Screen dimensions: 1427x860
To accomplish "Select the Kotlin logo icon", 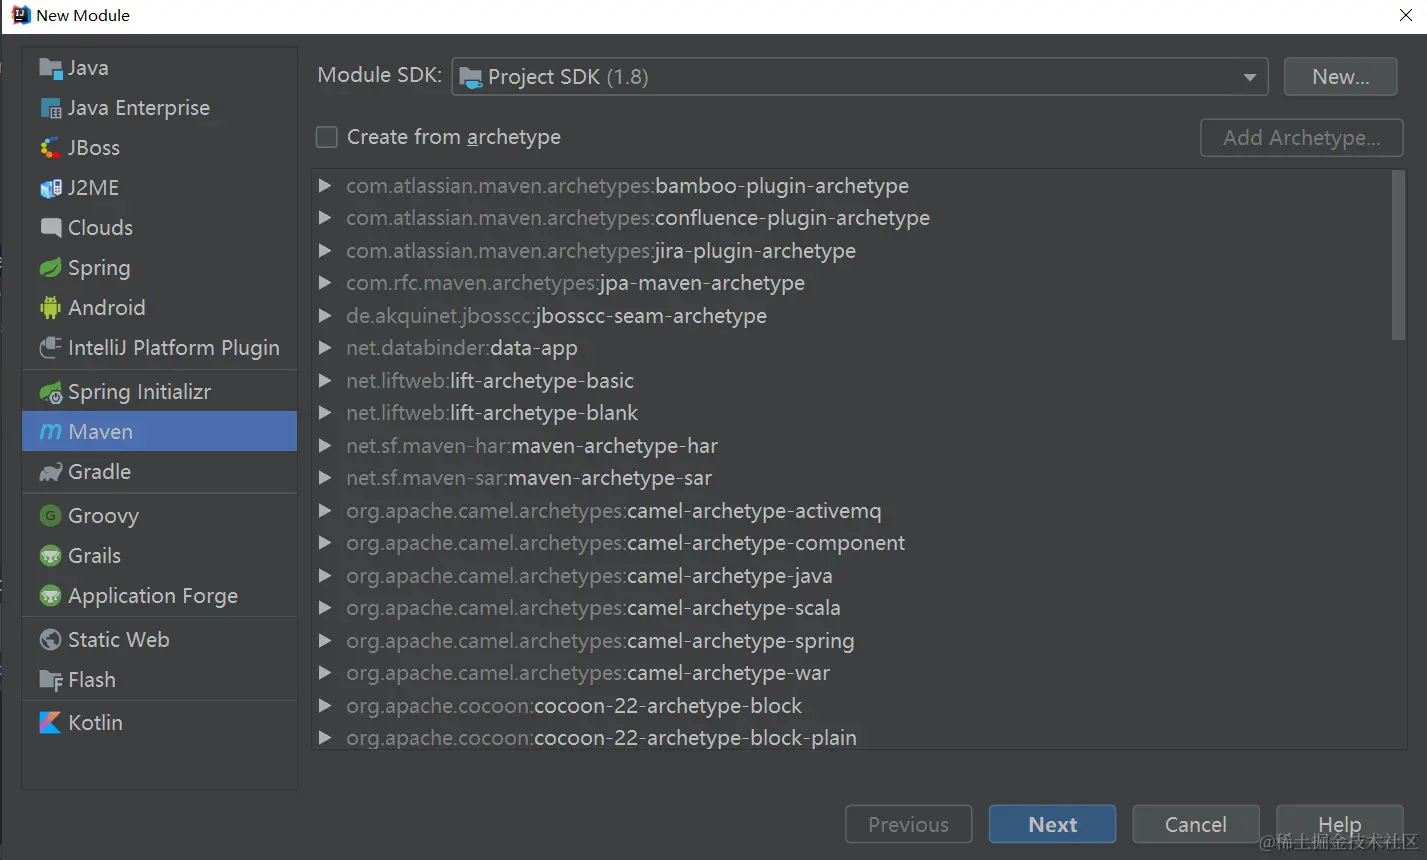I will pyautogui.click(x=50, y=722).
